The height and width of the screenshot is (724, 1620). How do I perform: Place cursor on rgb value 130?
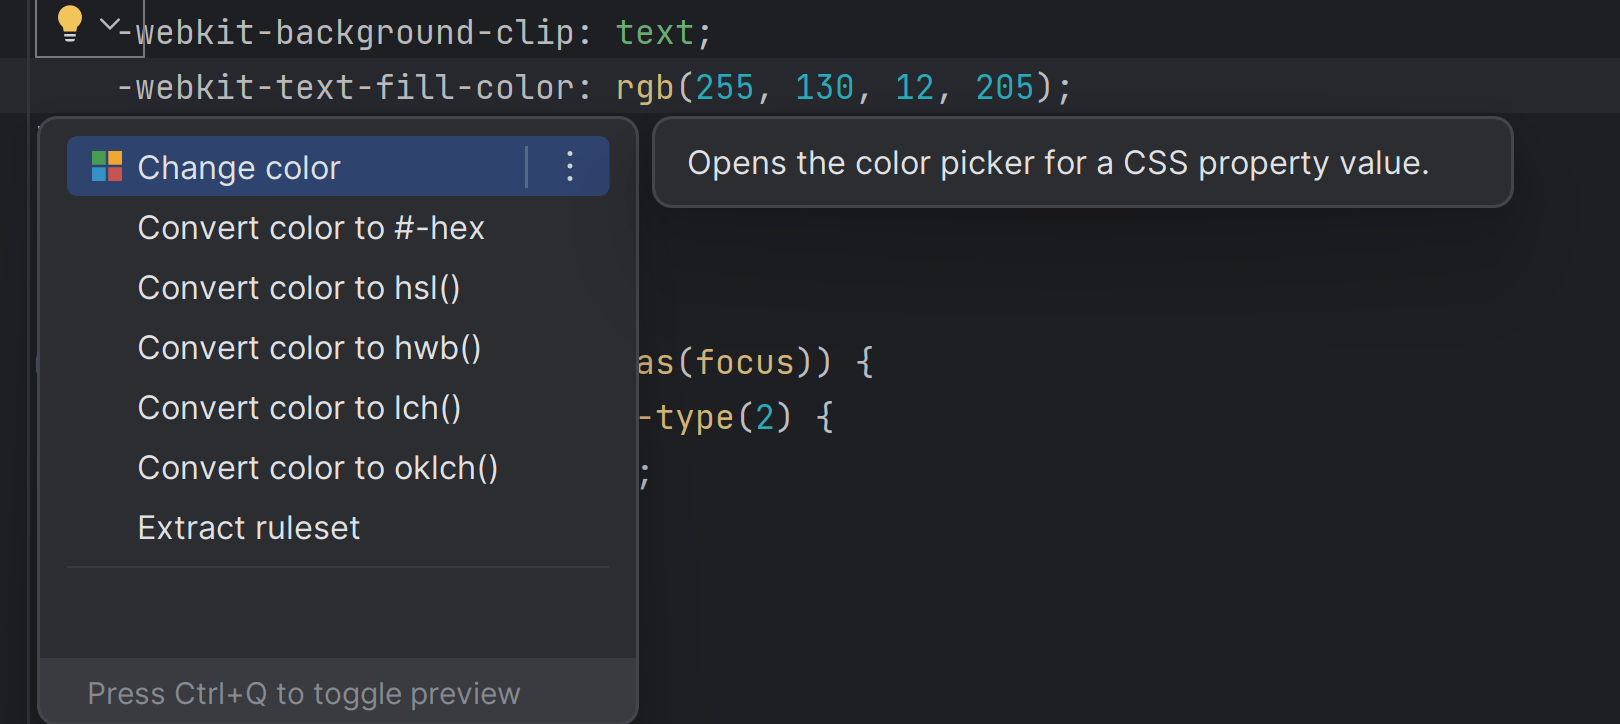coord(824,88)
